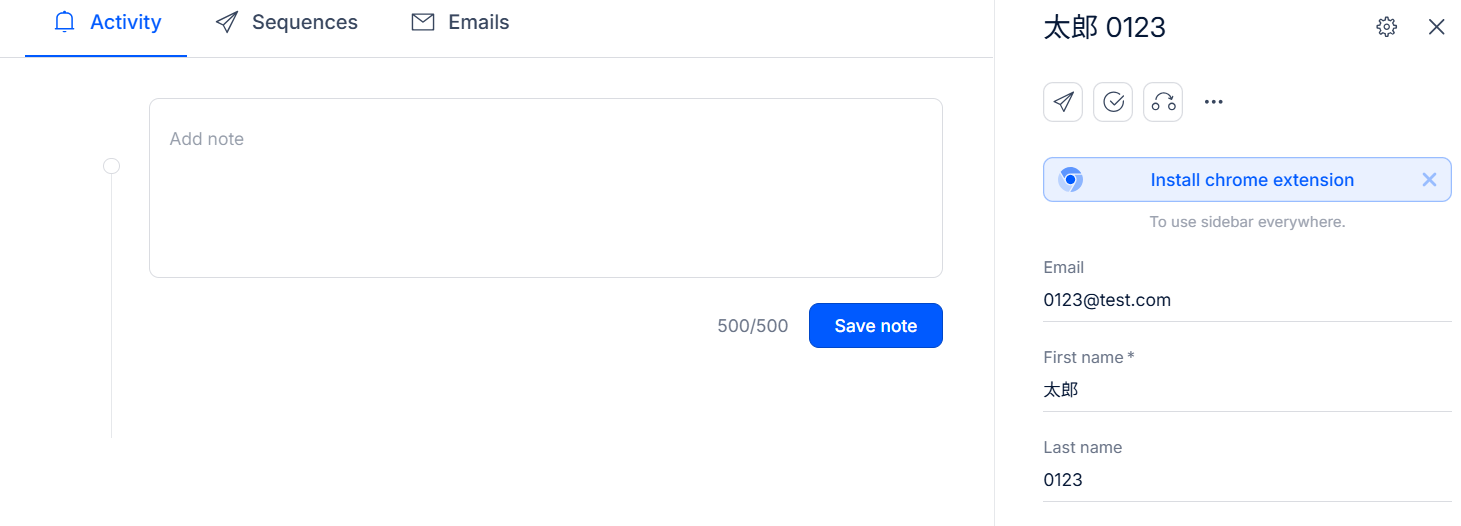Open the three-dot more options menu
The height and width of the screenshot is (526, 1461).
tap(1214, 102)
